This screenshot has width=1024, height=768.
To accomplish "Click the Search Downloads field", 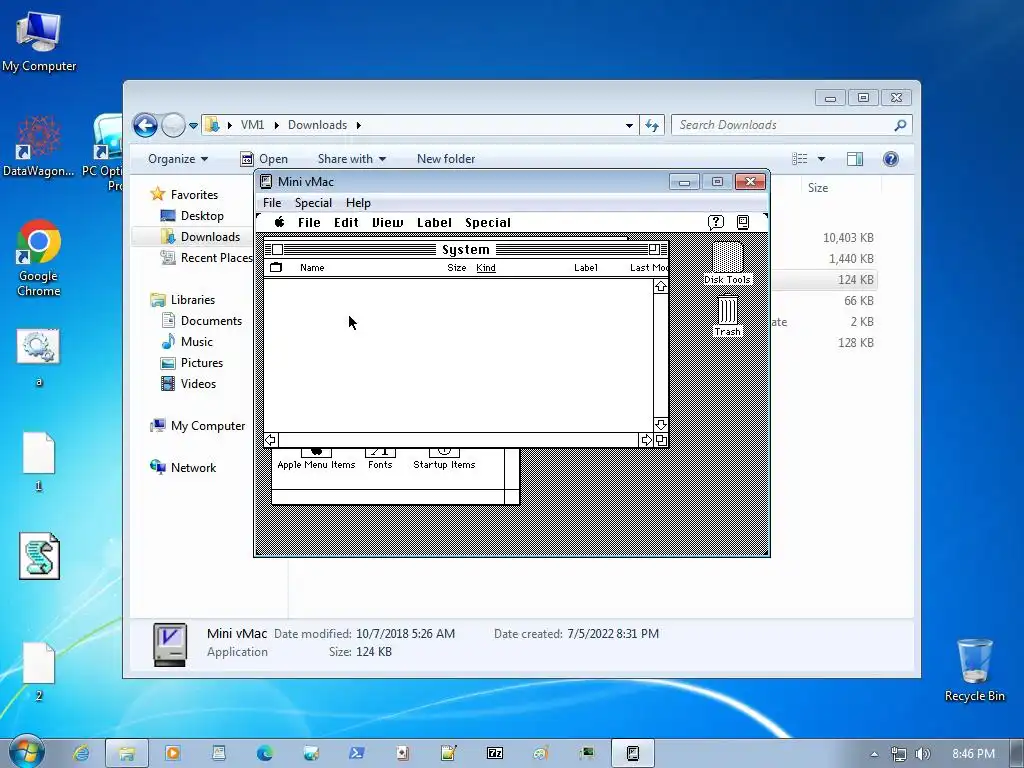I will click(x=792, y=125).
